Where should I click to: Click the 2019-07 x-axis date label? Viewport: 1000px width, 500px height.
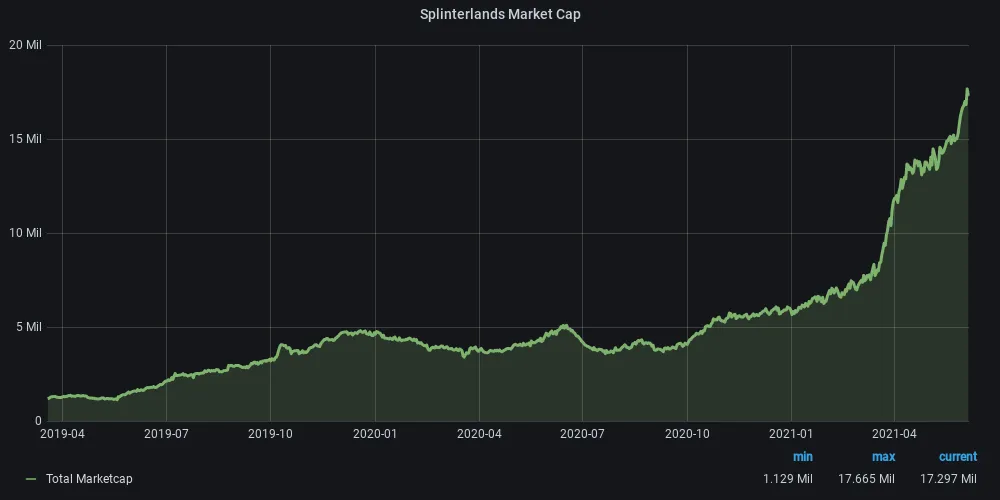pos(166,434)
